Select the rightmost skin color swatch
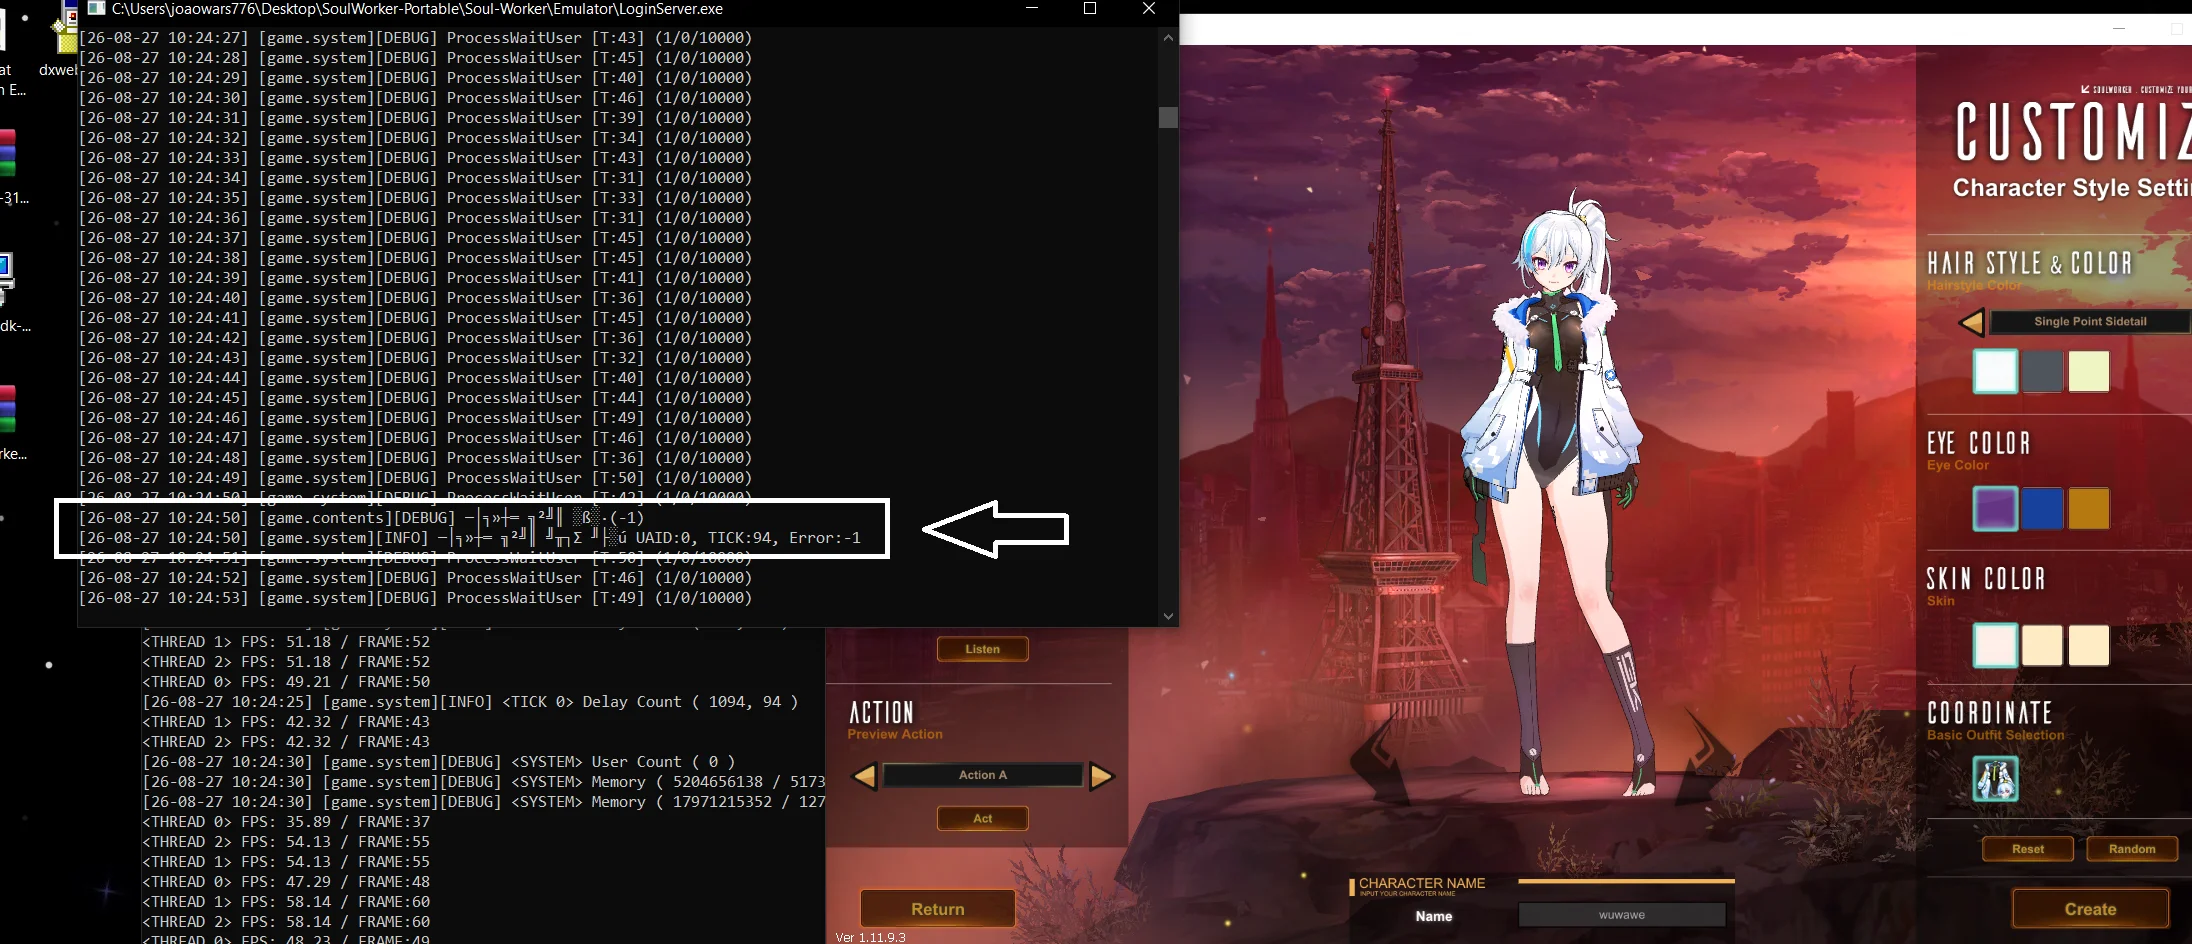This screenshot has height=944, width=2192. tap(2089, 645)
